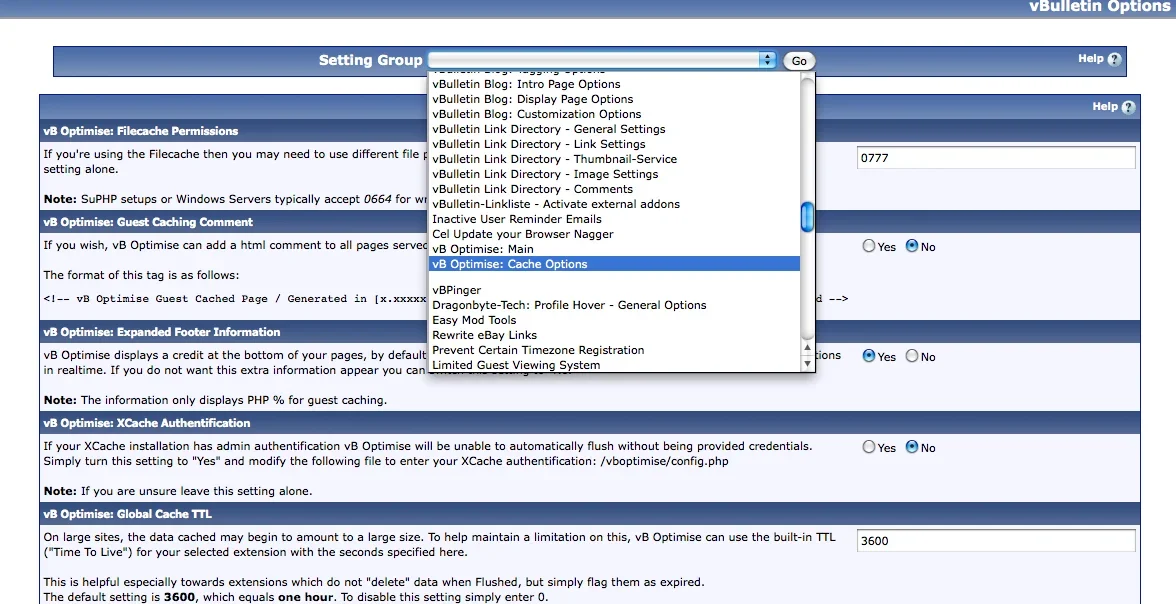1176x604 pixels.
Task: Select 'Inactive User Reminder Emails' option
Action: (517, 219)
